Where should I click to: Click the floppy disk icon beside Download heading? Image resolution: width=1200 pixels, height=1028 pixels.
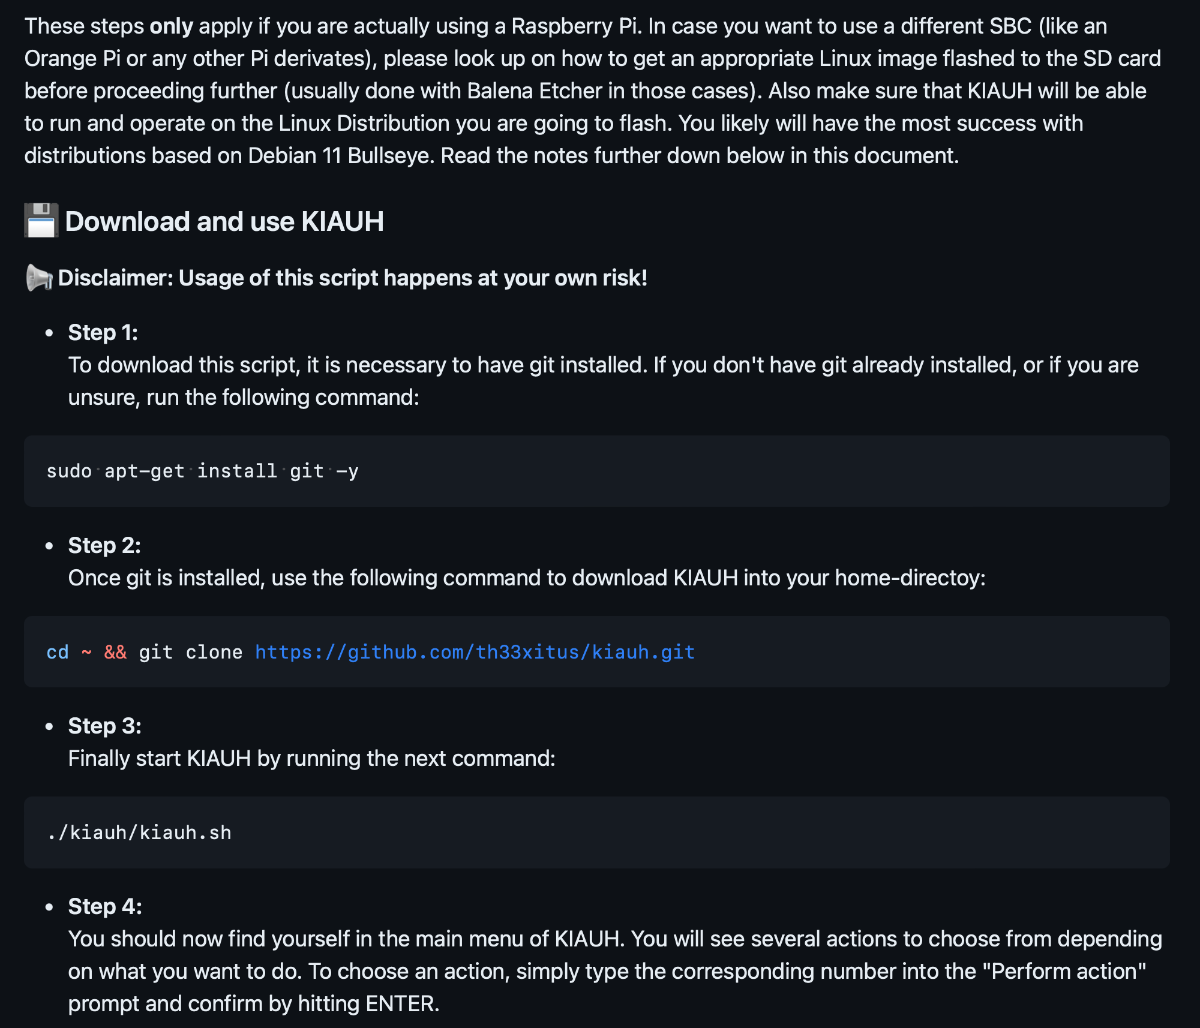coord(41,221)
